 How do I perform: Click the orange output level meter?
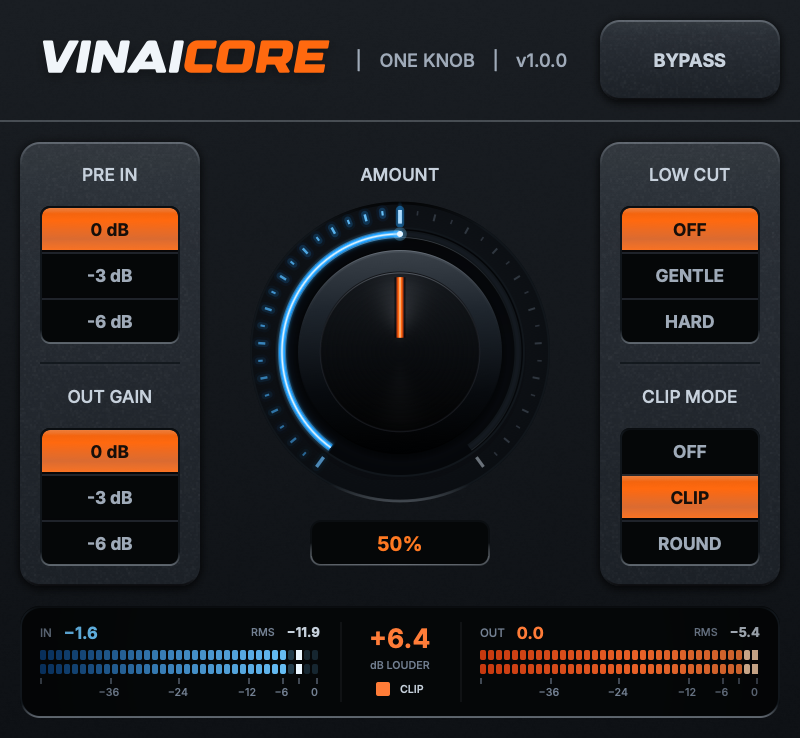(x=619, y=662)
